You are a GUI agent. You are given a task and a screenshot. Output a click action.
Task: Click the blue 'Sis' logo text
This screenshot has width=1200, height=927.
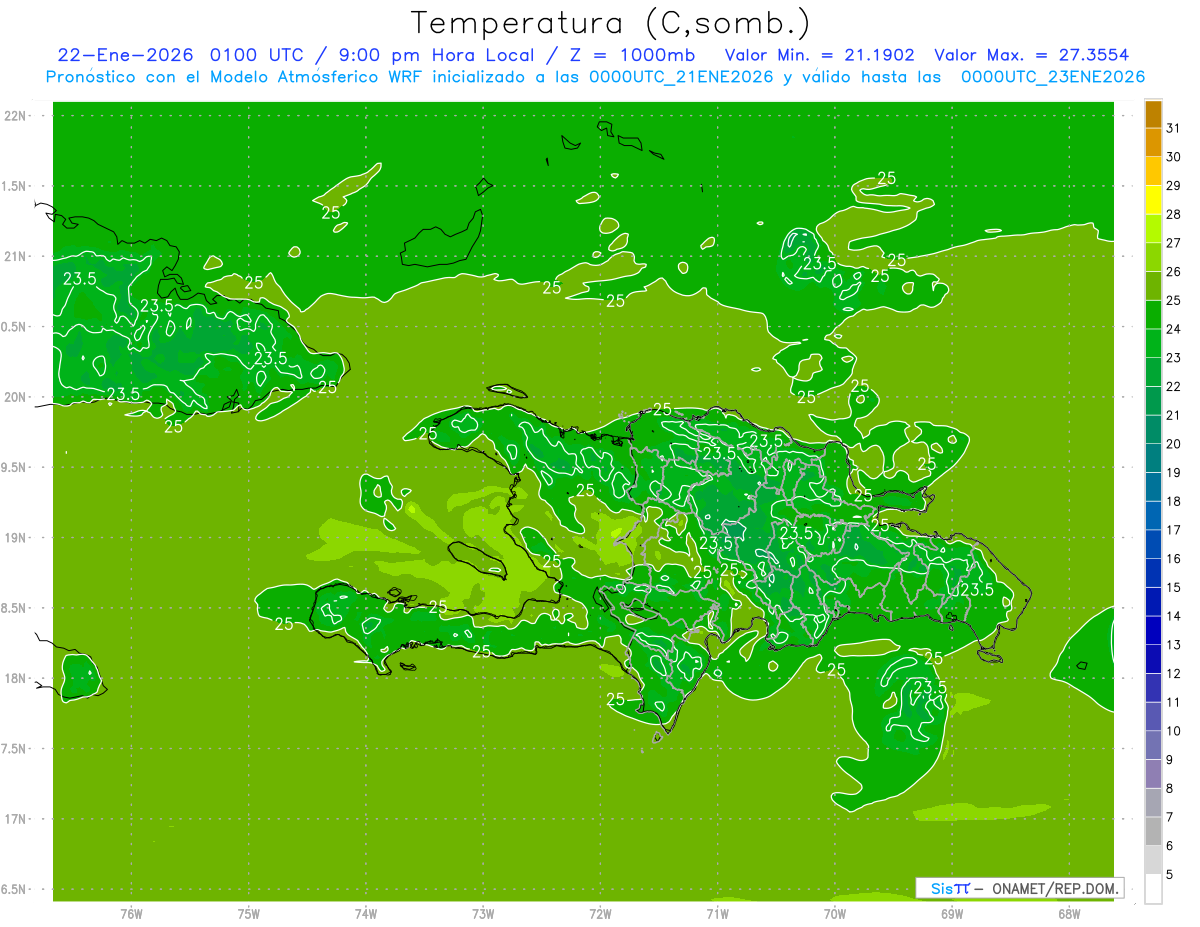pos(941,888)
